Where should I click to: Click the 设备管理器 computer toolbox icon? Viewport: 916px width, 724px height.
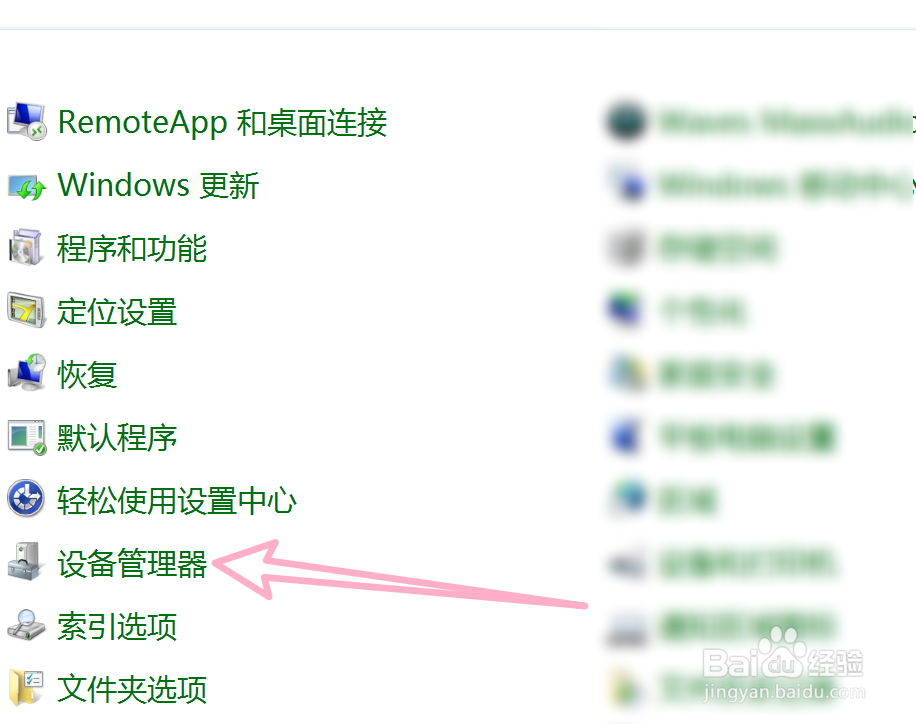[x=25, y=562]
